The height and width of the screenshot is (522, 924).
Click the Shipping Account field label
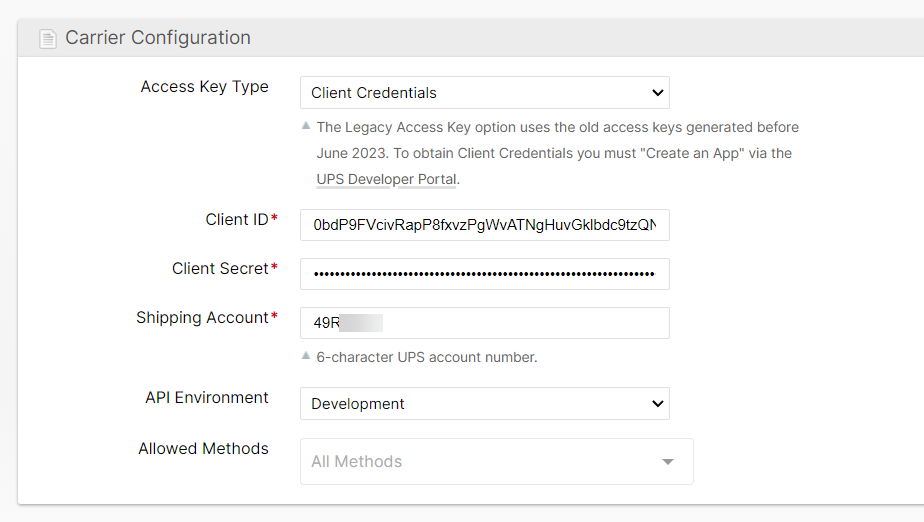[202, 318]
